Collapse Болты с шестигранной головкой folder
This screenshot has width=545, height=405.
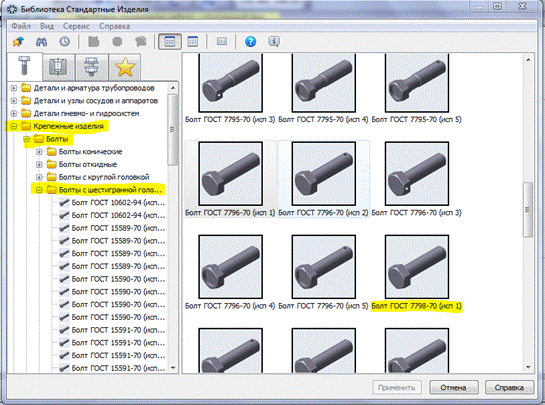click(x=39, y=190)
